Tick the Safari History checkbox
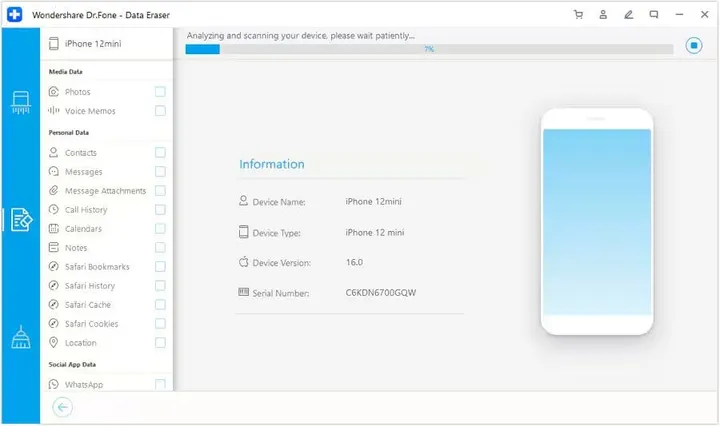This screenshot has height=426, width=720. 160,286
